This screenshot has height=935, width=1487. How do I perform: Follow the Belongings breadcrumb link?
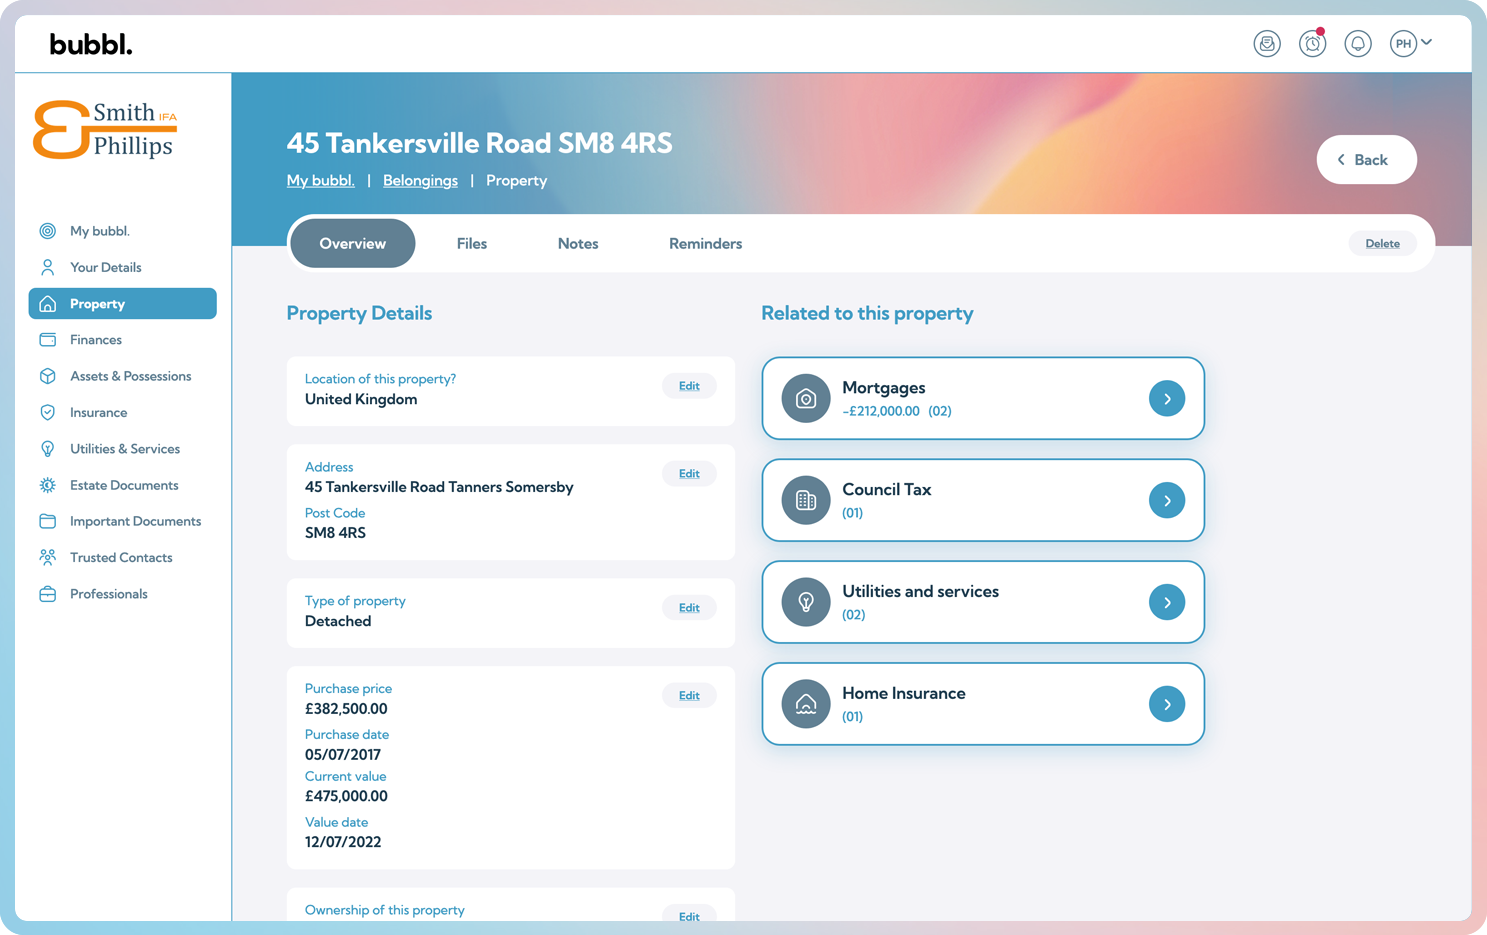pos(420,181)
